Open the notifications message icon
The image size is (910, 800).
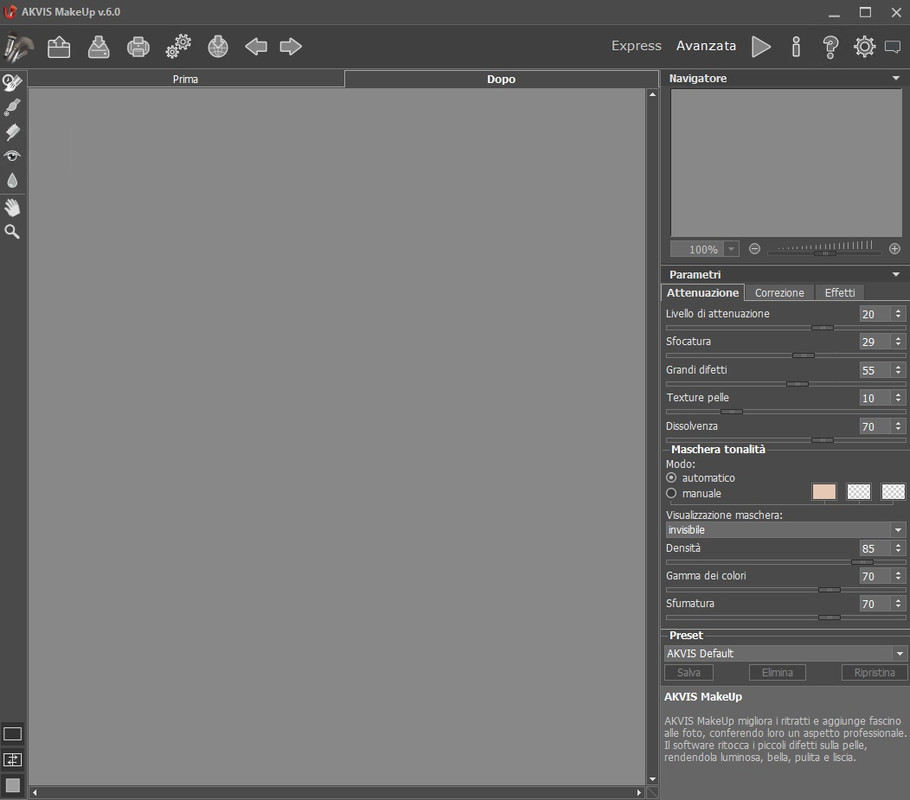[x=893, y=47]
